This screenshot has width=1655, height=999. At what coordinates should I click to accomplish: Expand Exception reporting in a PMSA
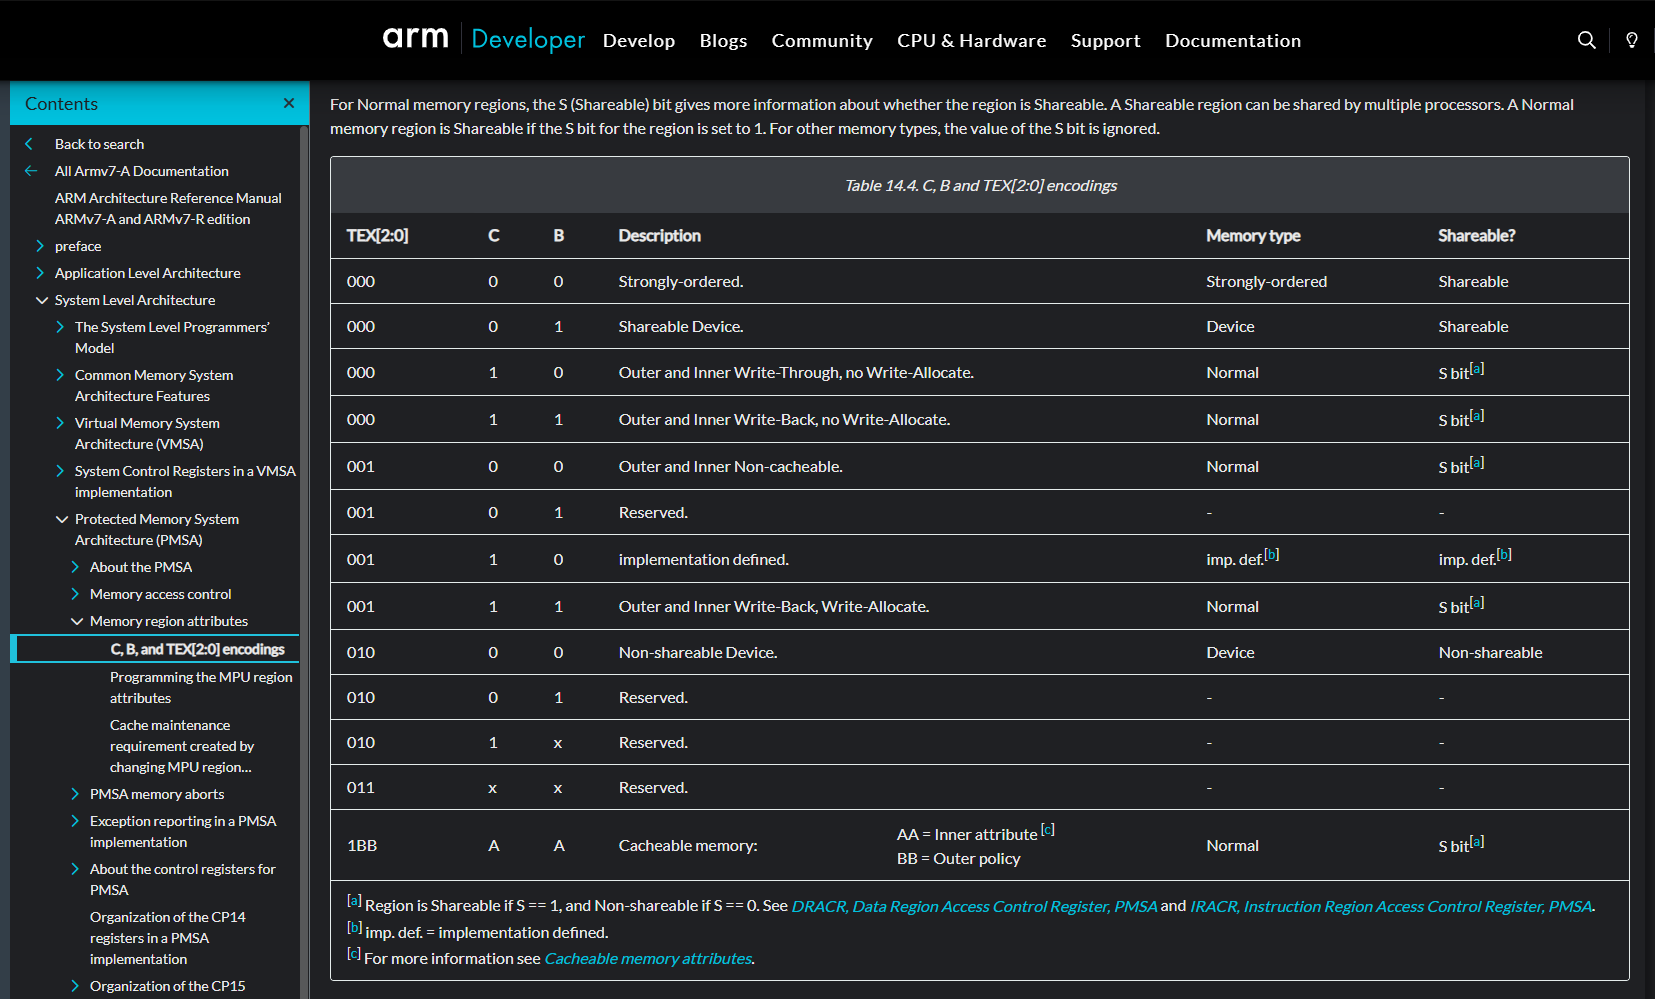click(x=75, y=821)
